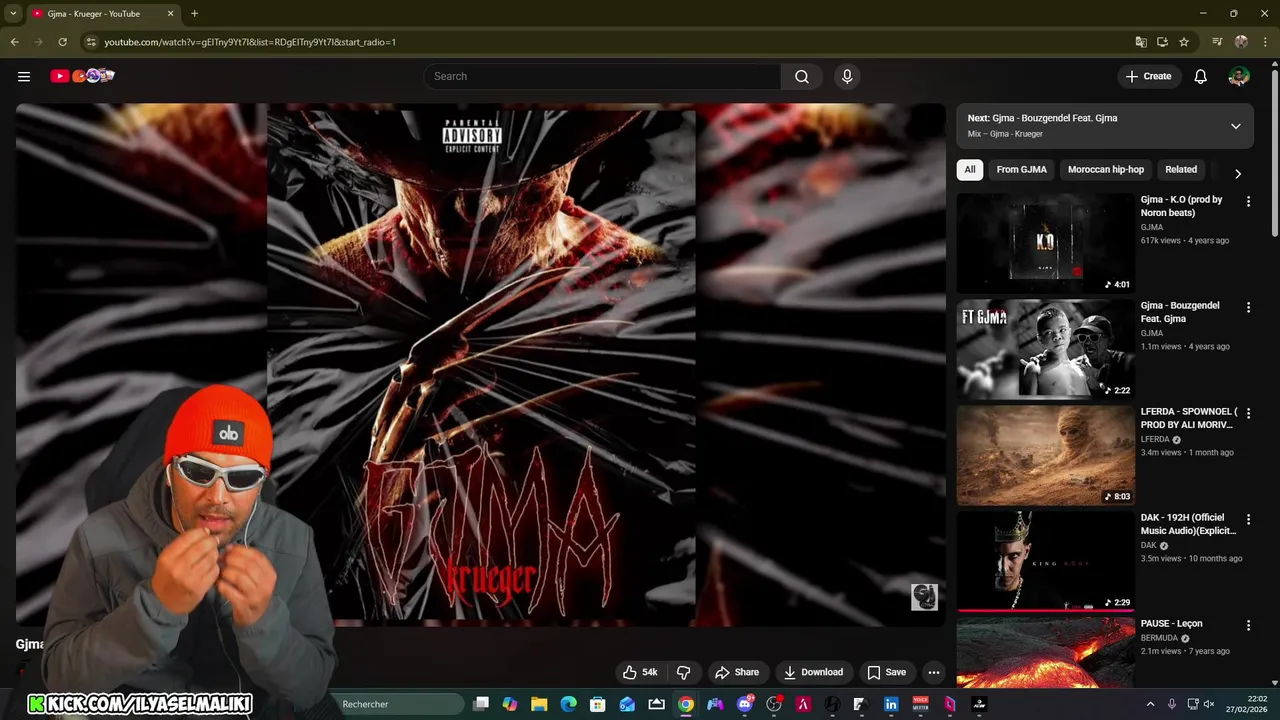The height and width of the screenshot is (720, 1280).
Task: Download the video
Action: (x=813, y=672)
